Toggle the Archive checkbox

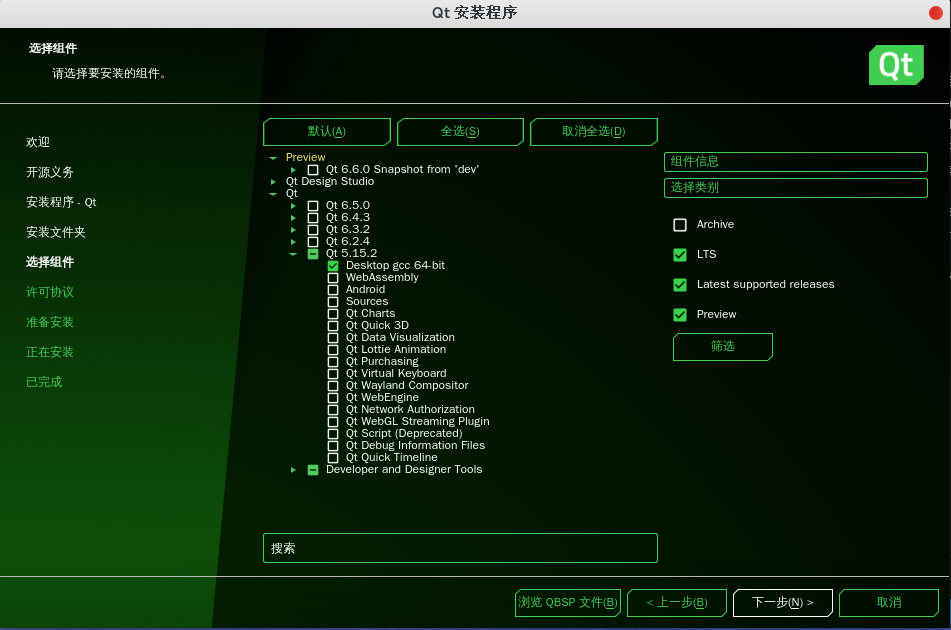[680, 225]
